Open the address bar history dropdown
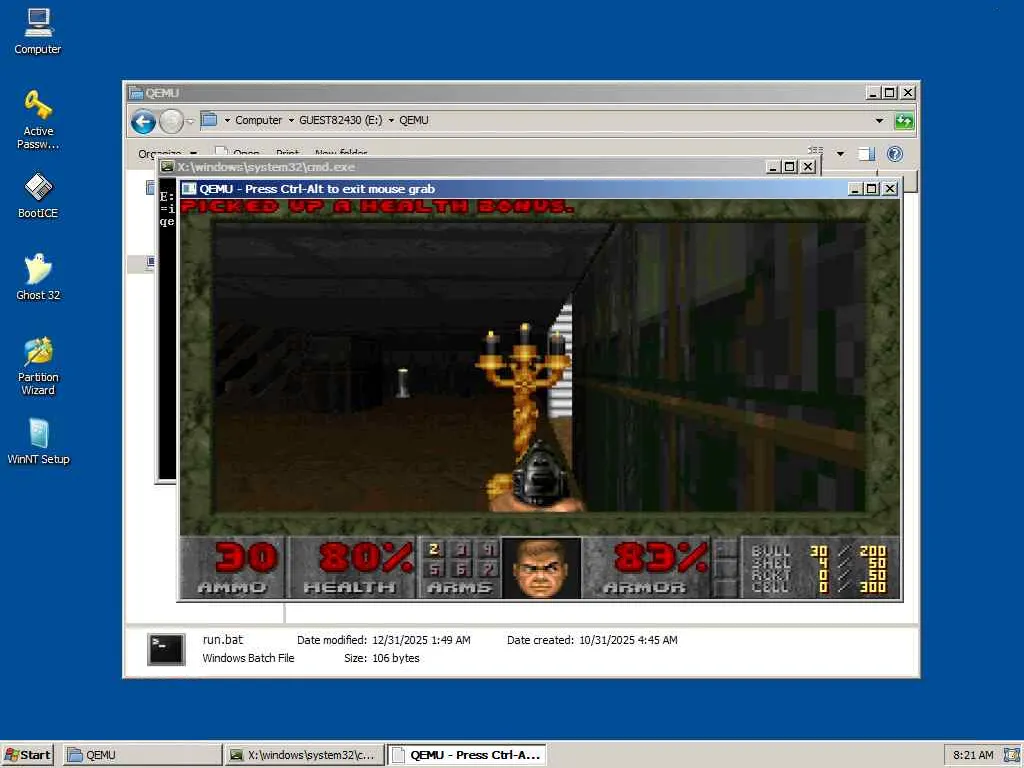This screenshot has height=768, width=1024. pos(879,121)
